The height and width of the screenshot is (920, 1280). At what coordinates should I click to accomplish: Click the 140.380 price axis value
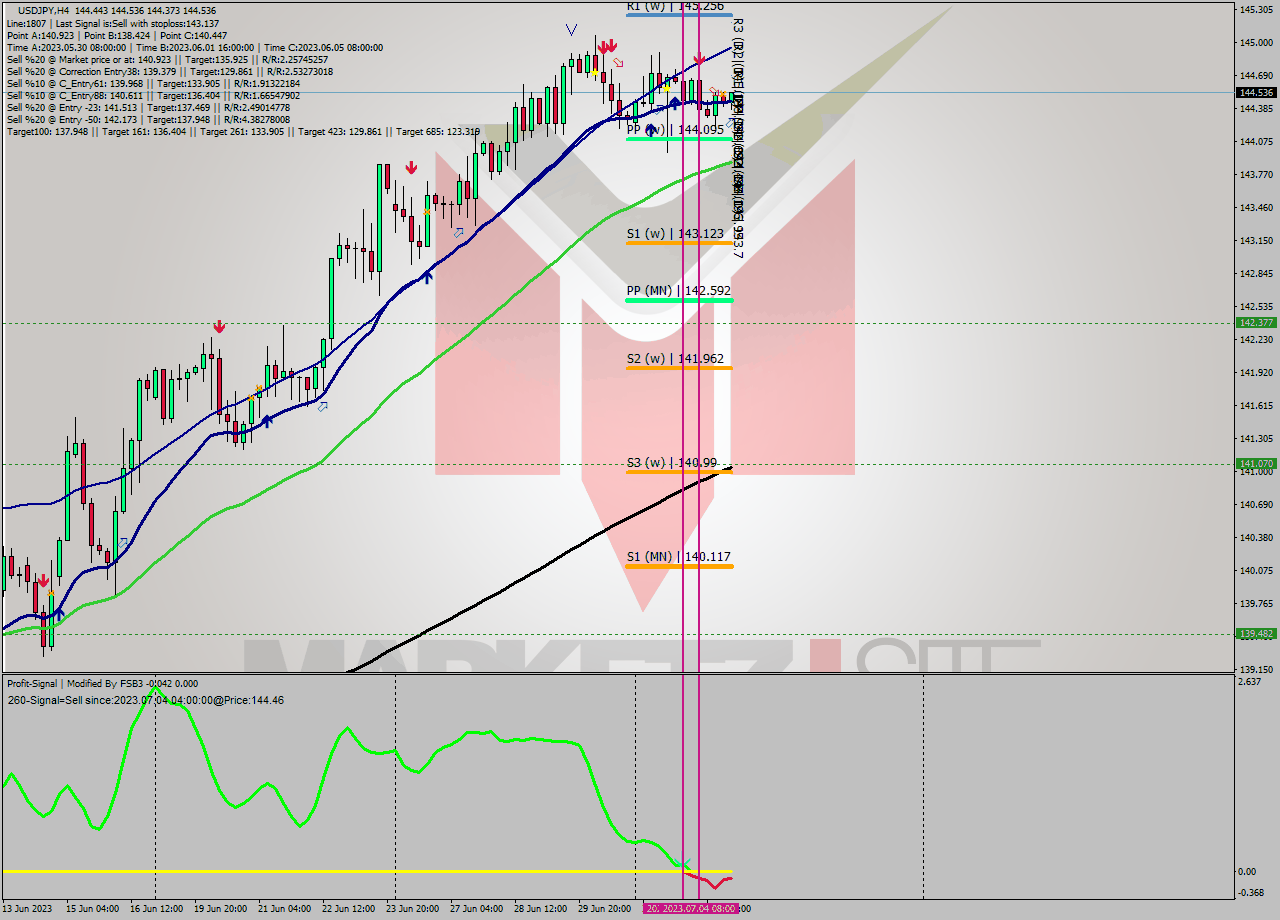(x=1255, y=538)
